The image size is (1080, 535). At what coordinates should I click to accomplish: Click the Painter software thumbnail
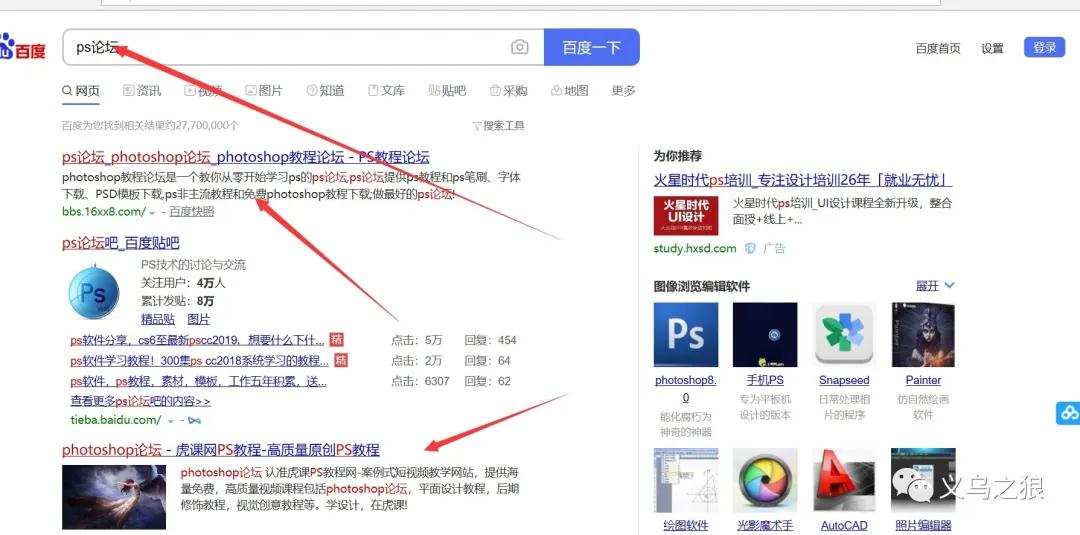(923, 335)
